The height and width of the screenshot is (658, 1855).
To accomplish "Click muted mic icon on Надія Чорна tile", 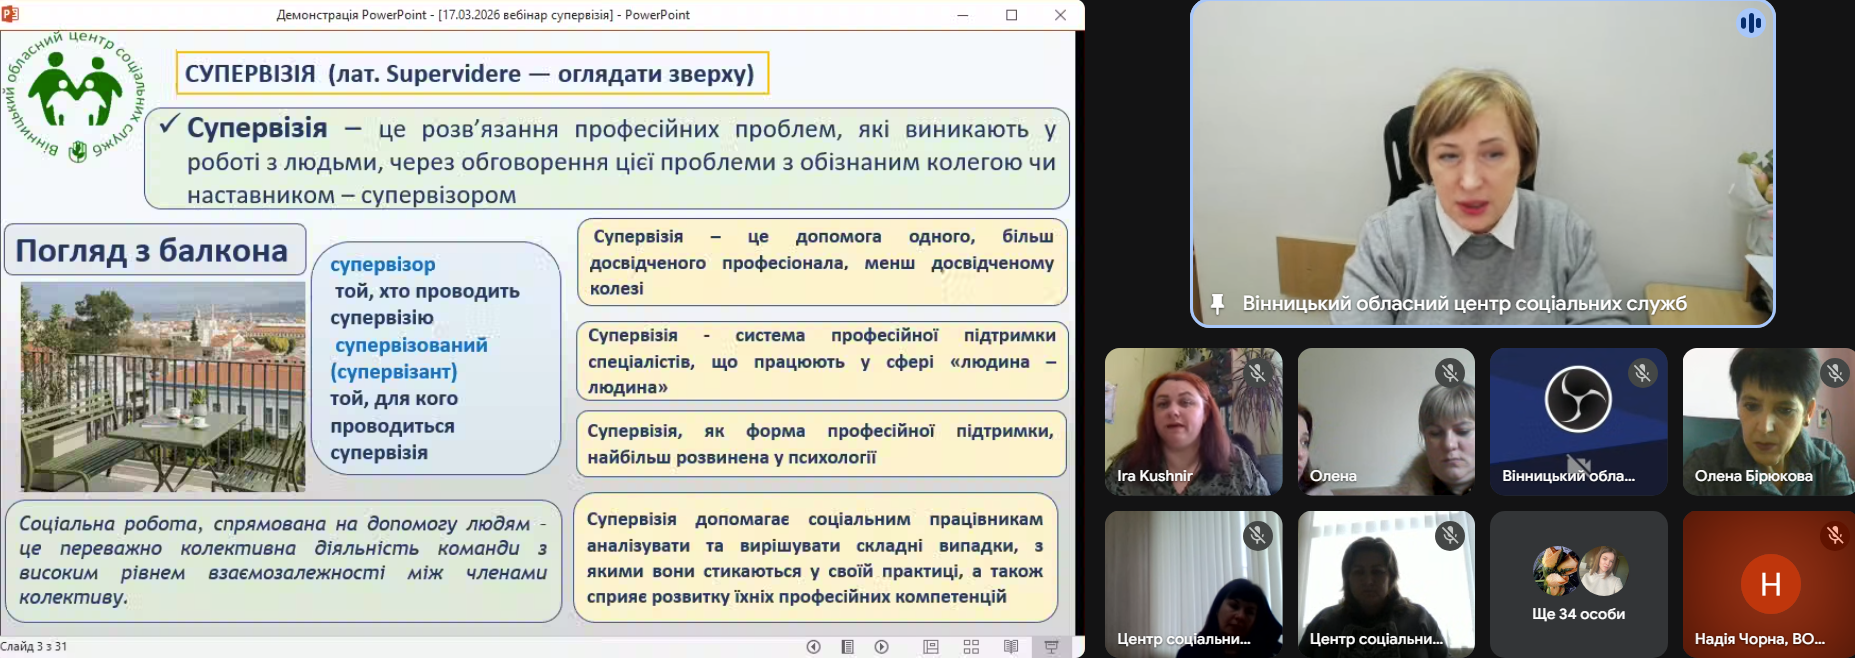I will pyautogui.click(x=1834, y=535).
